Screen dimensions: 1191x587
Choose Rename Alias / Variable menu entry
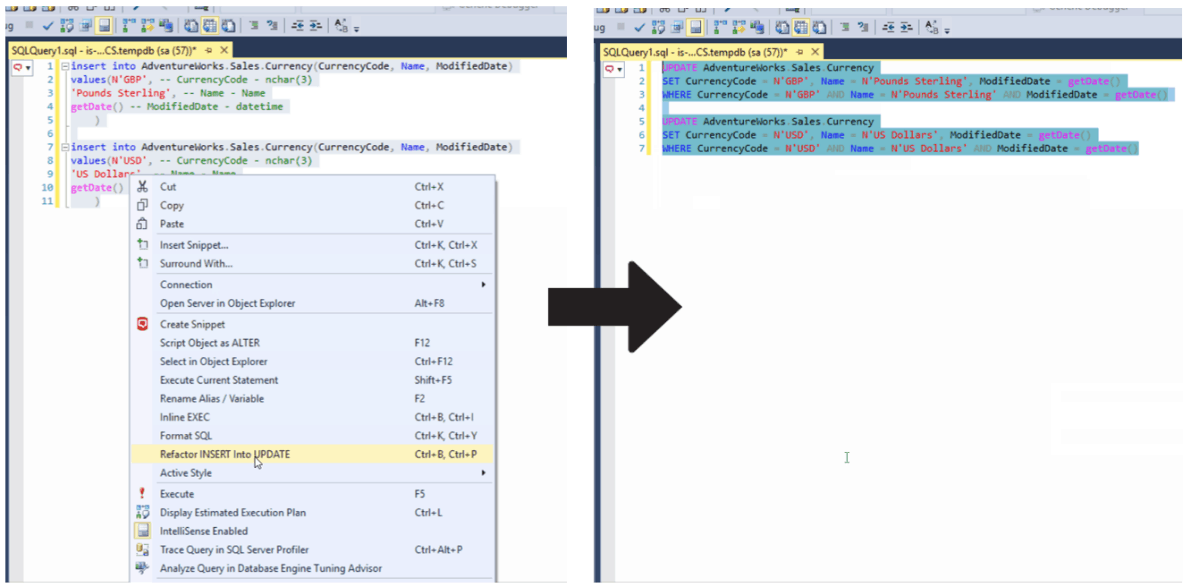point(312,399)
